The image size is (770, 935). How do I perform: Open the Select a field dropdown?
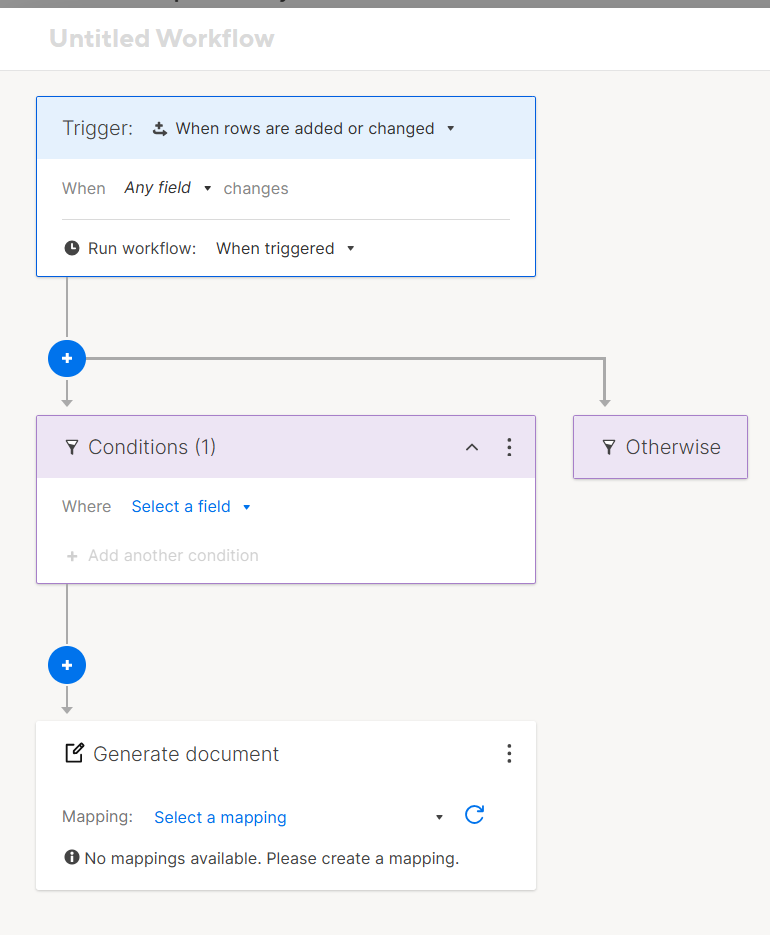[x=191, y=506]
